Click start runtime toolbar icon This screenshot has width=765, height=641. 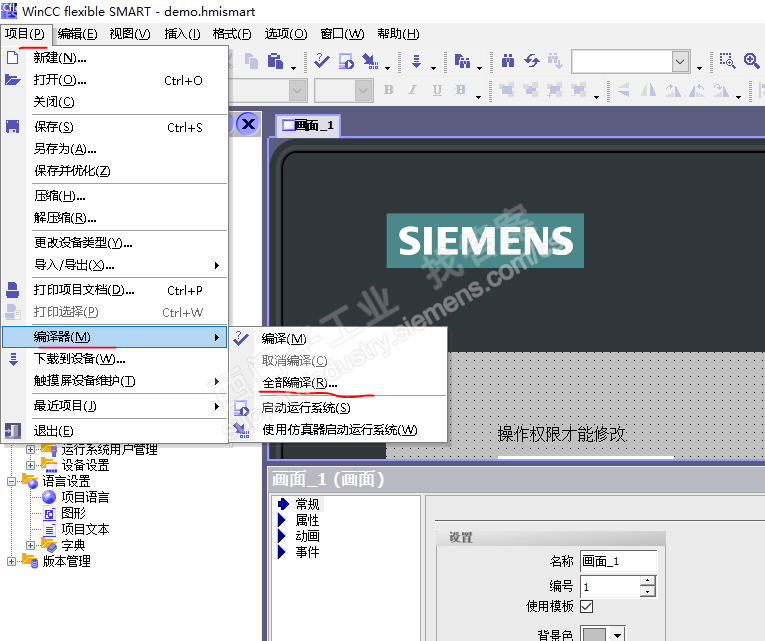click(x=346, y=61)
